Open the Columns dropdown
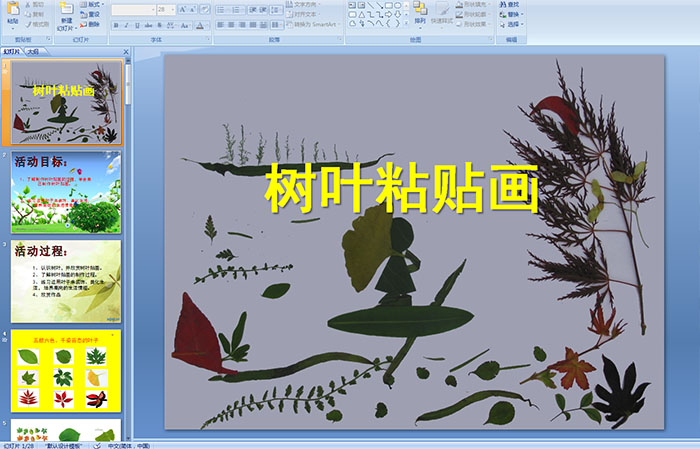 click(276, 25)
